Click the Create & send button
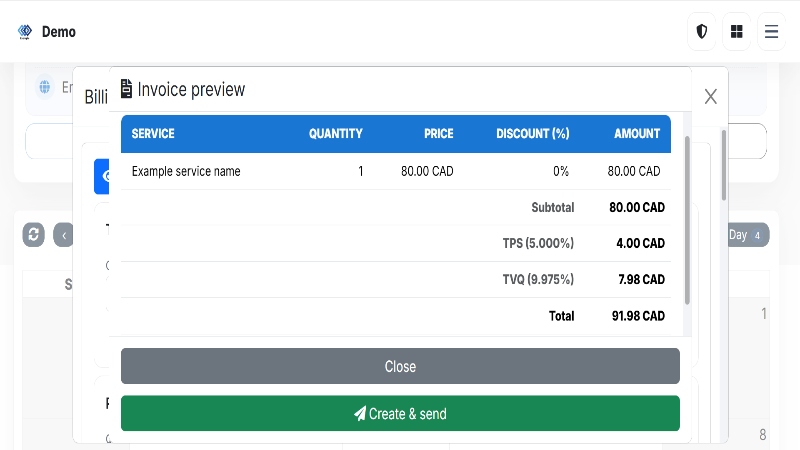The image size is (800, 450). [400, 414]
